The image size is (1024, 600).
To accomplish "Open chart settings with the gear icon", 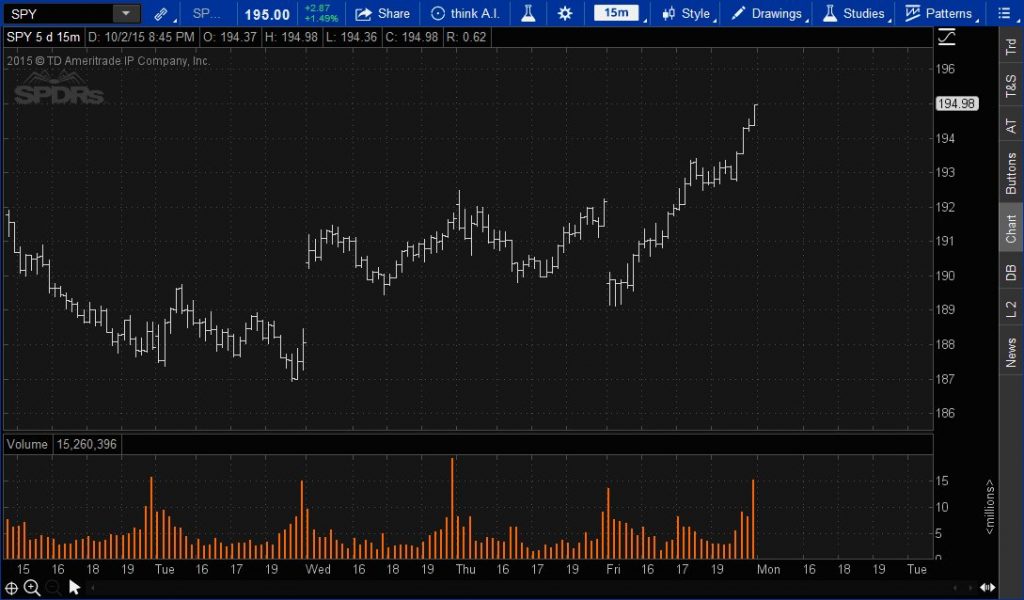I will (565, 14).
